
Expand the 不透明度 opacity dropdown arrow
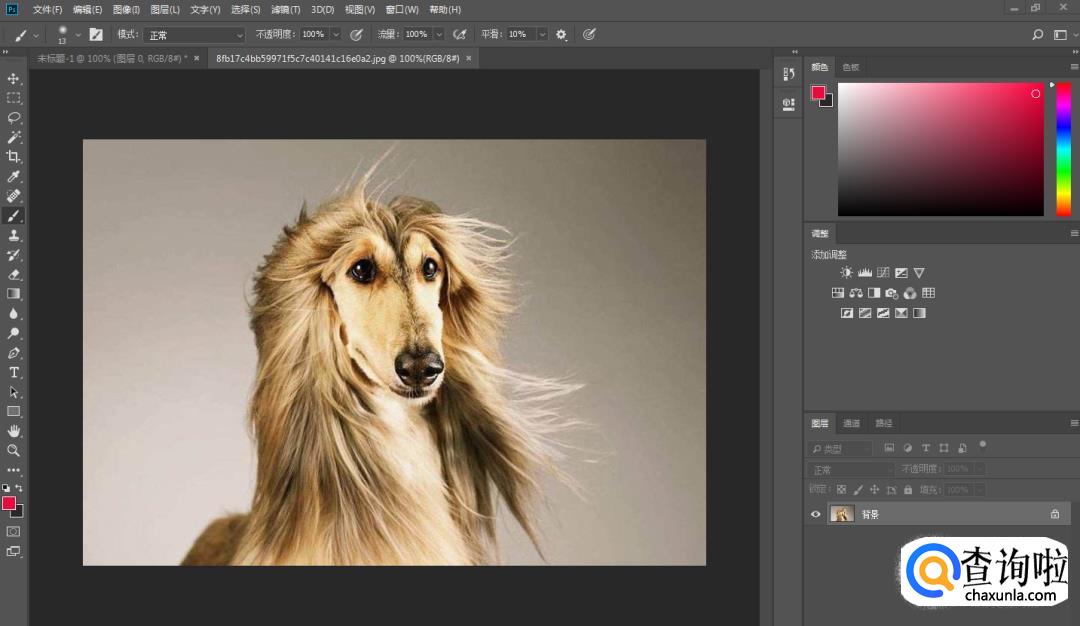point(335,34)
